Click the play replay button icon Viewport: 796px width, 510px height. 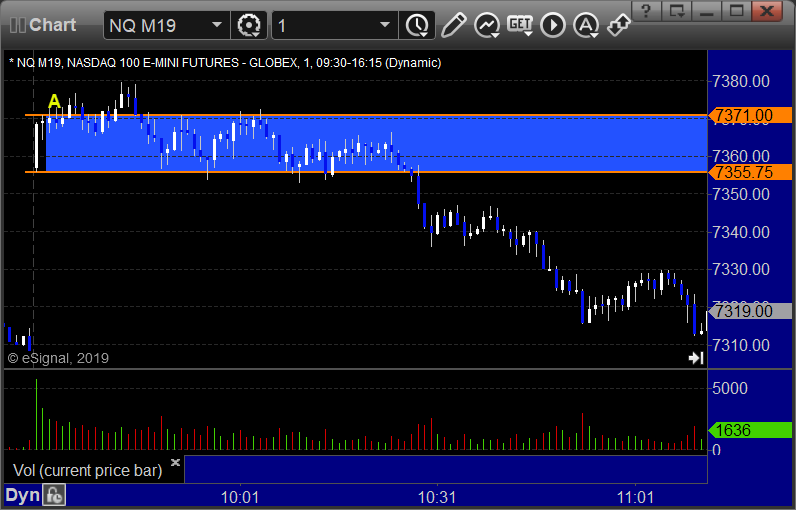click(553, 25)
